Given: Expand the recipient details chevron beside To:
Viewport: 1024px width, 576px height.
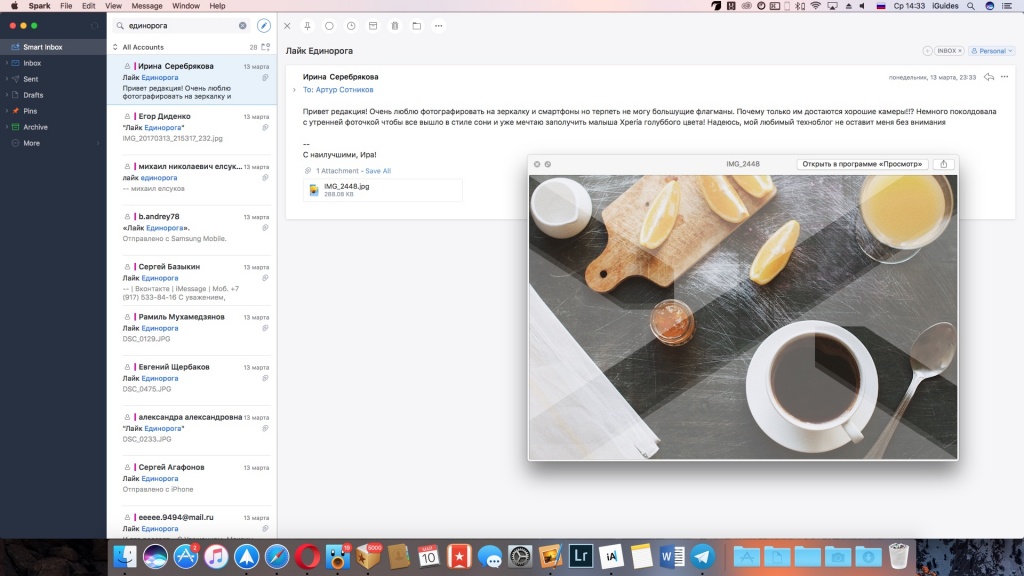Looking at the screenshot, I should click(294, 90).
